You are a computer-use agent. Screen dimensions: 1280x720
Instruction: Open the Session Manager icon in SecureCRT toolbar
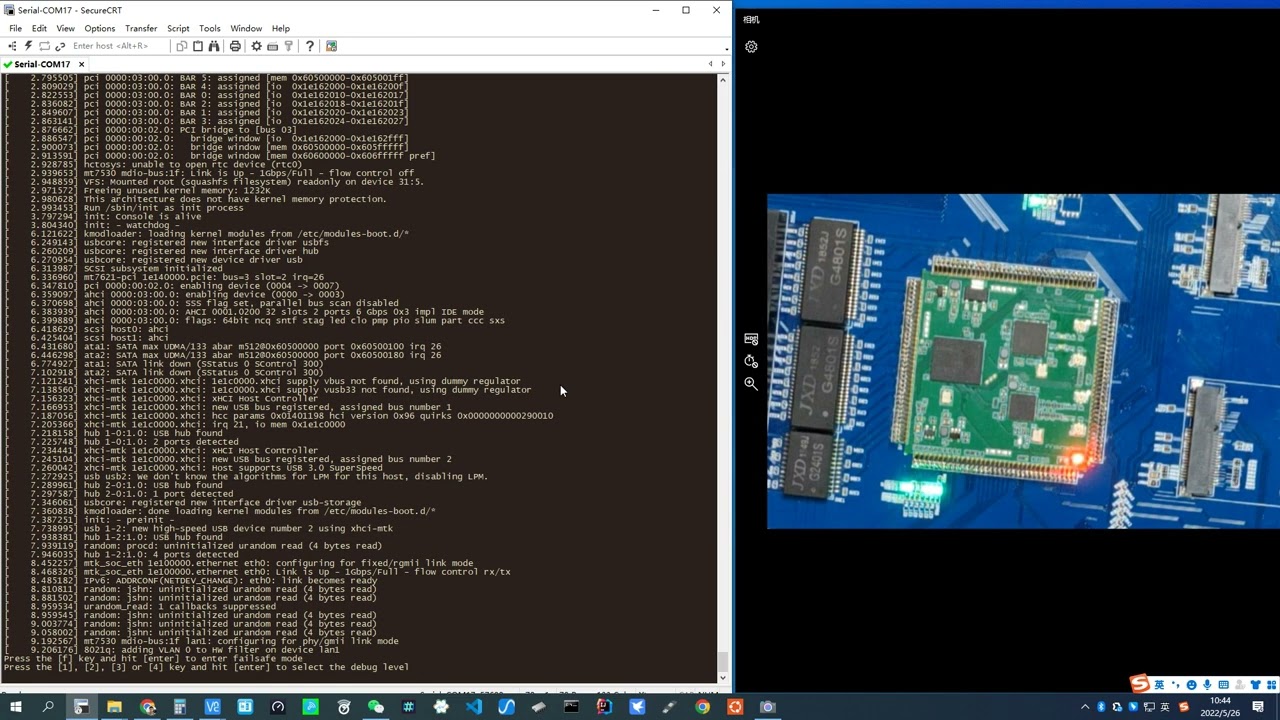pos(12,46)
